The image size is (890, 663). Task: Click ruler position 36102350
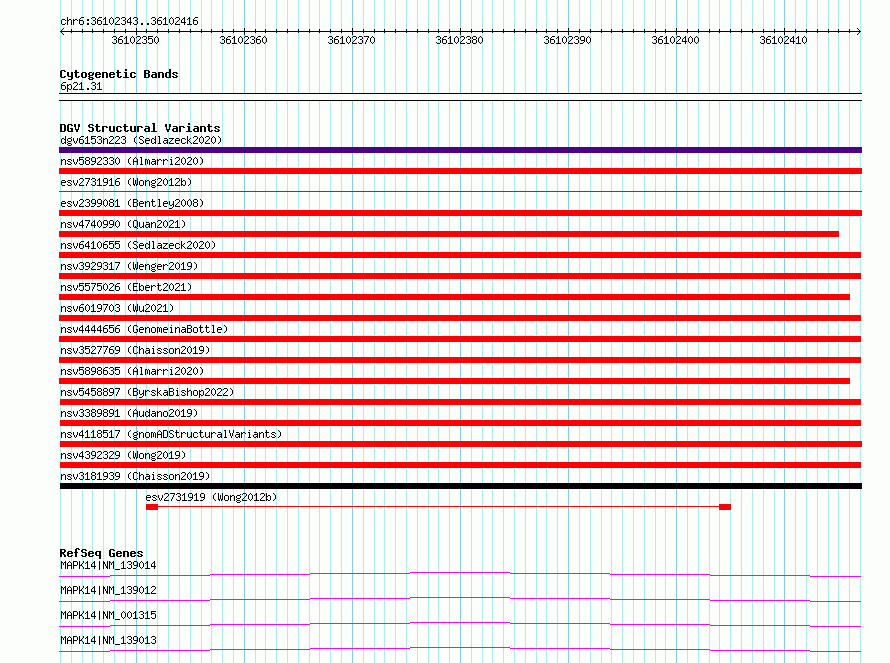coord(135,40)
